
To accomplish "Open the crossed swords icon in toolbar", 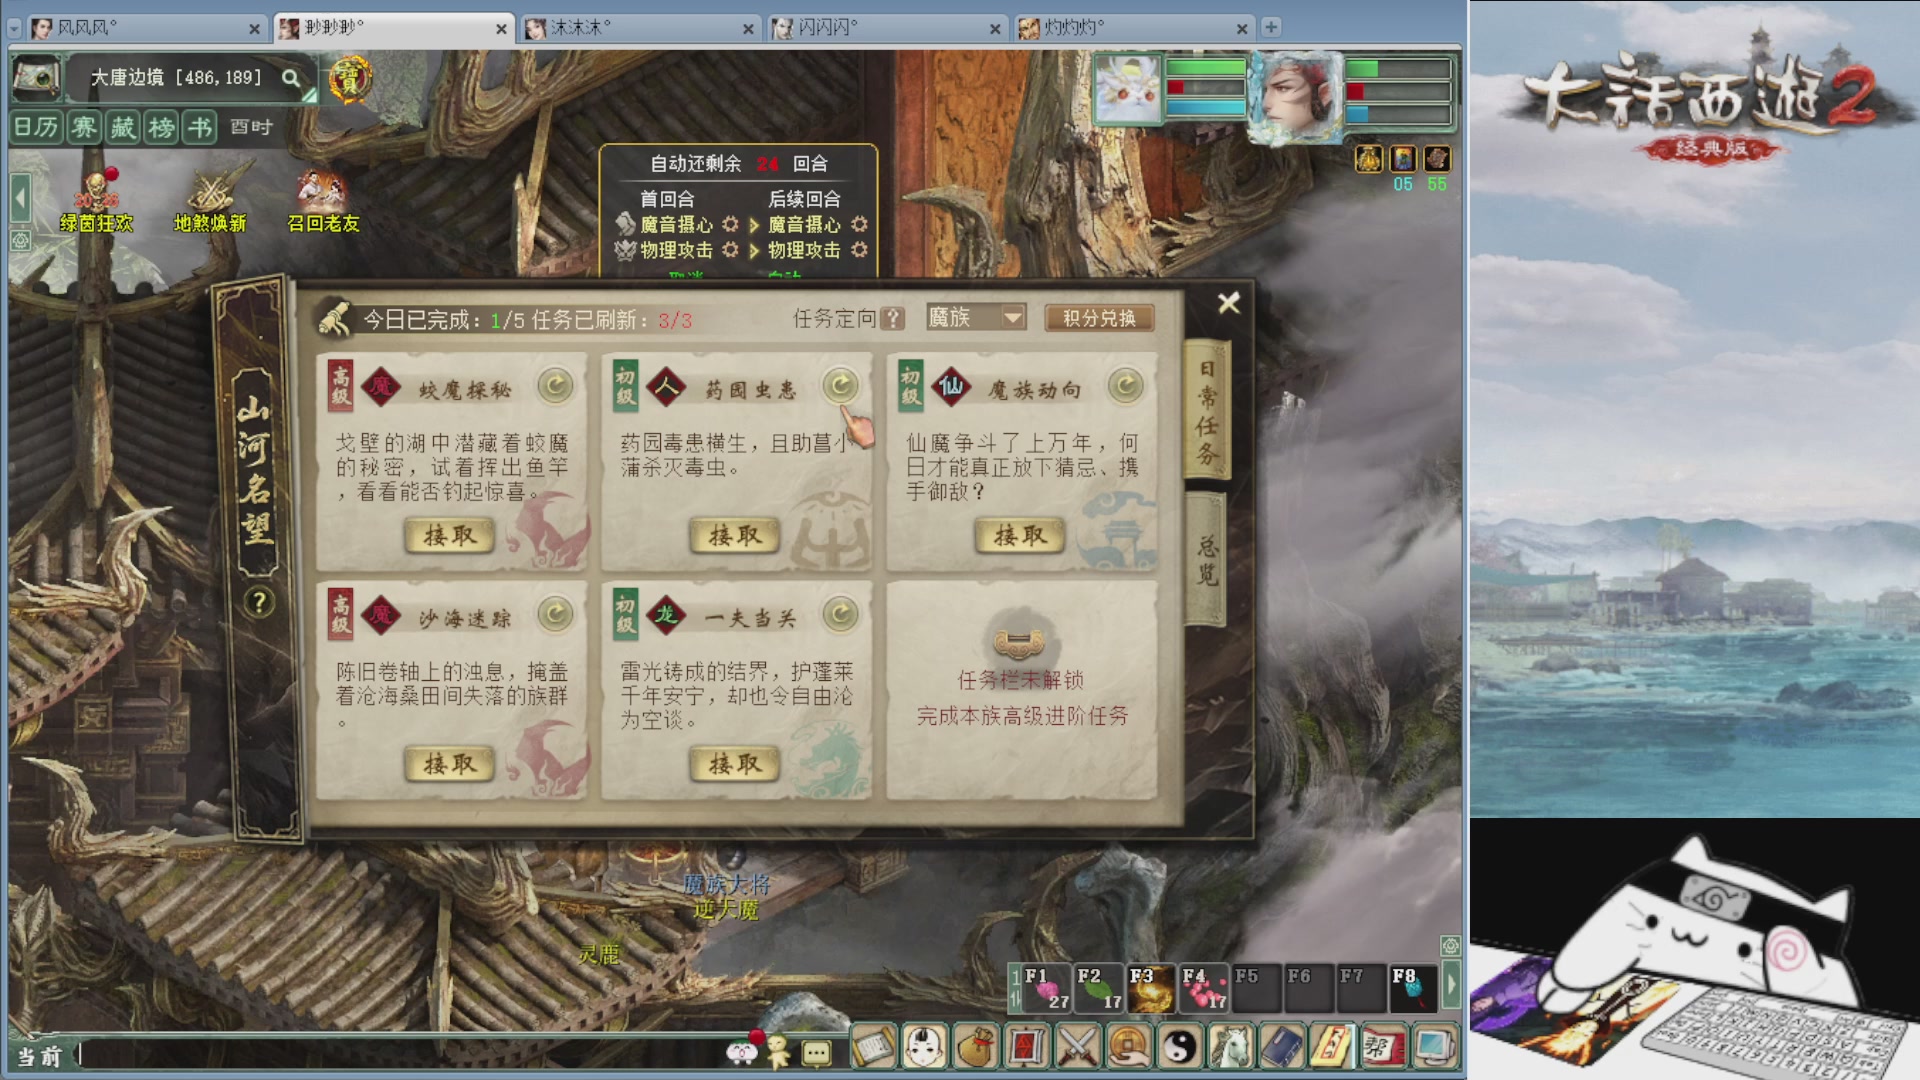I will pos(1077,1047).
